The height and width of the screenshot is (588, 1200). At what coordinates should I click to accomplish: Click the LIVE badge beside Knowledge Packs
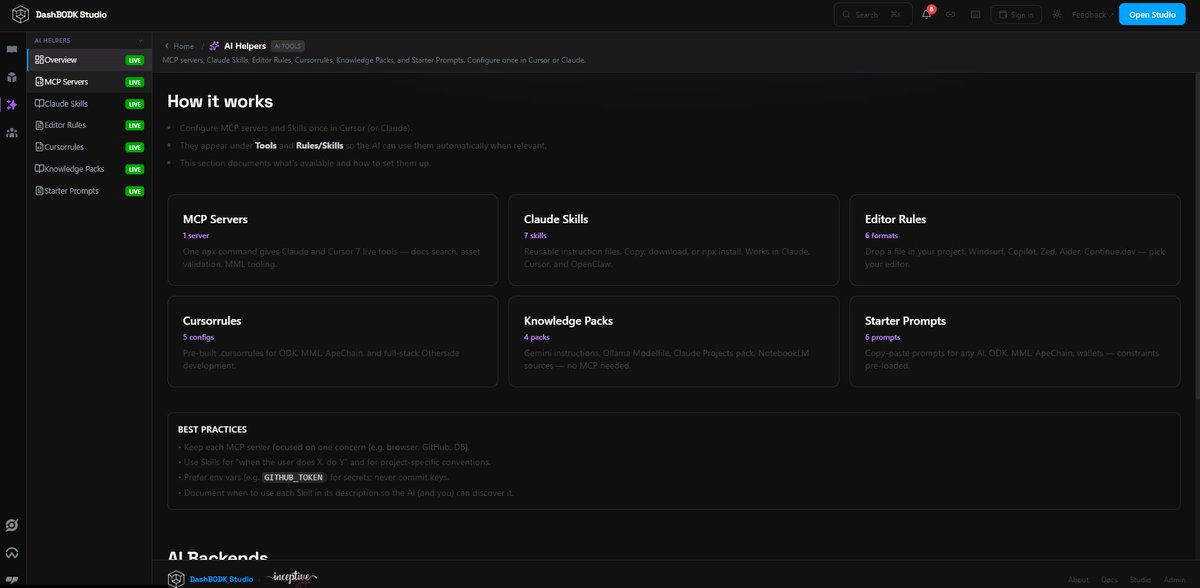134,170
